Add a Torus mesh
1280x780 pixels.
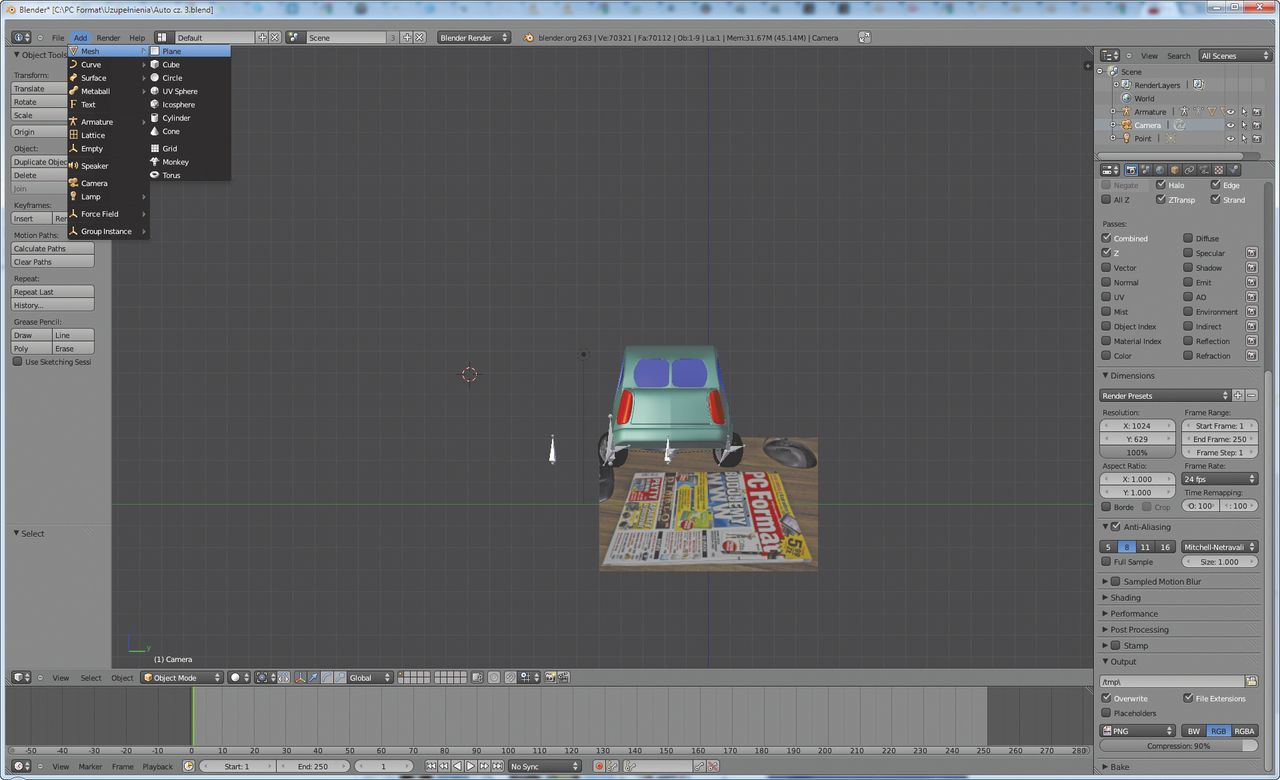(x=189, y=175)
